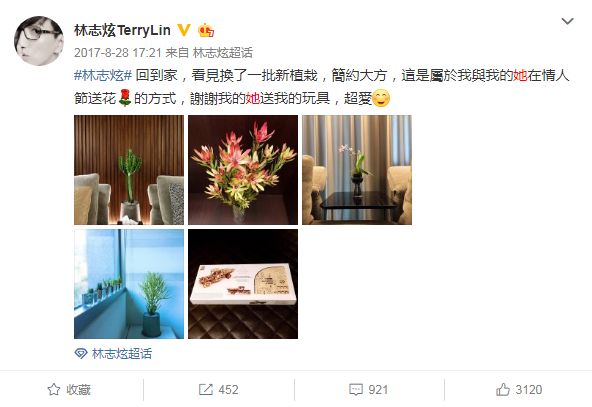Open the orchid on black table thumbnail
The height and width of the screenshot is (407, 592).
click(x=357, y=170)
